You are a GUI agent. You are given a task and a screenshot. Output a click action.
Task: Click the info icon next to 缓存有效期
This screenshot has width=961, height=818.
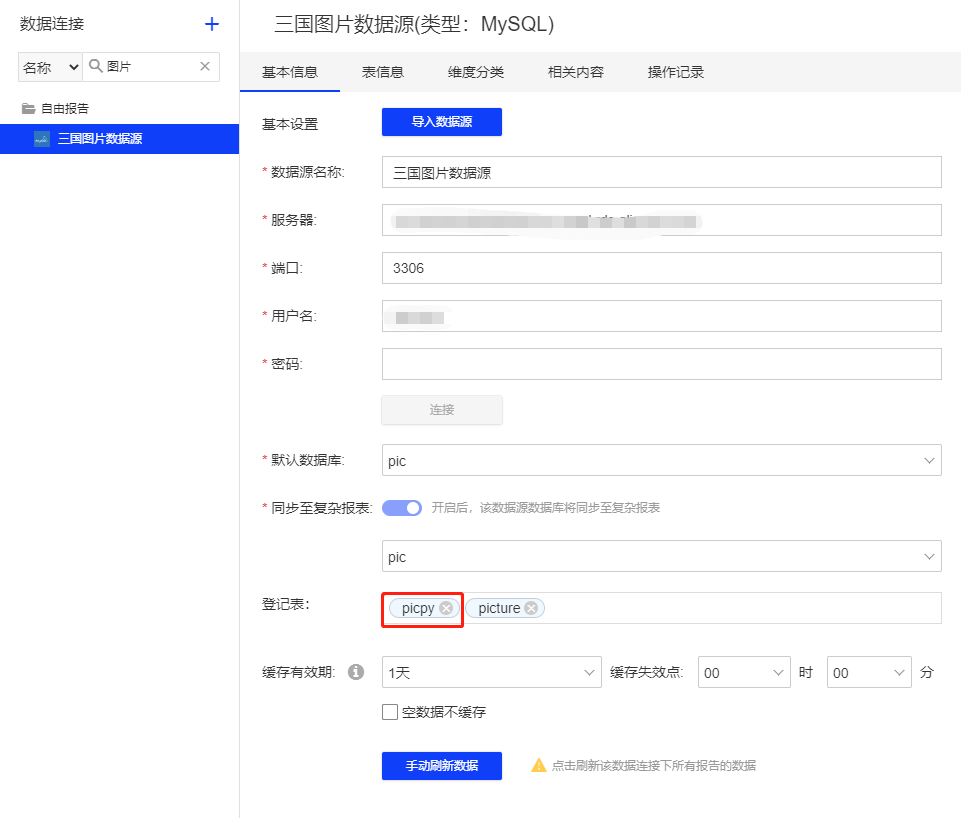click(x=355, y=673)
